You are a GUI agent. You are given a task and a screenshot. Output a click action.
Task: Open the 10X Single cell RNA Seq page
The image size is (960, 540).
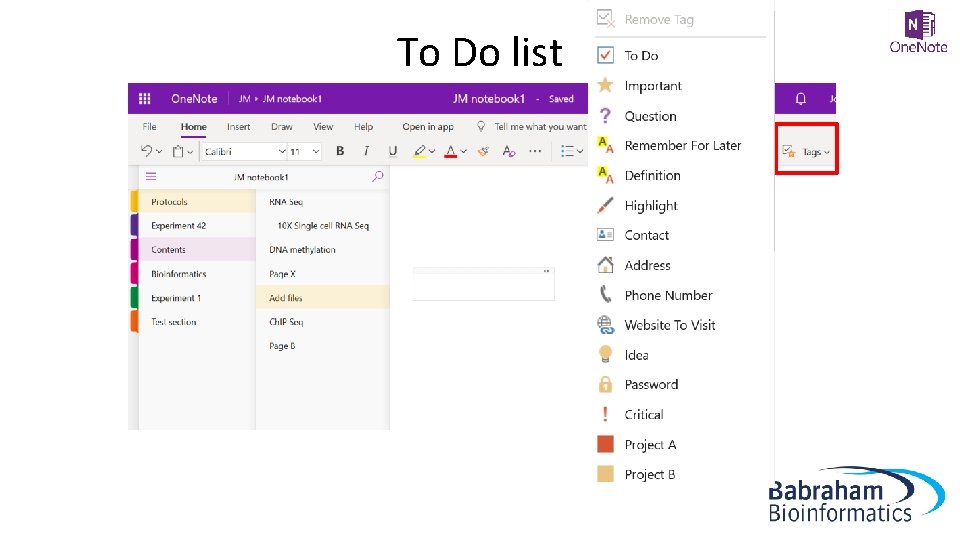(323, 225)
